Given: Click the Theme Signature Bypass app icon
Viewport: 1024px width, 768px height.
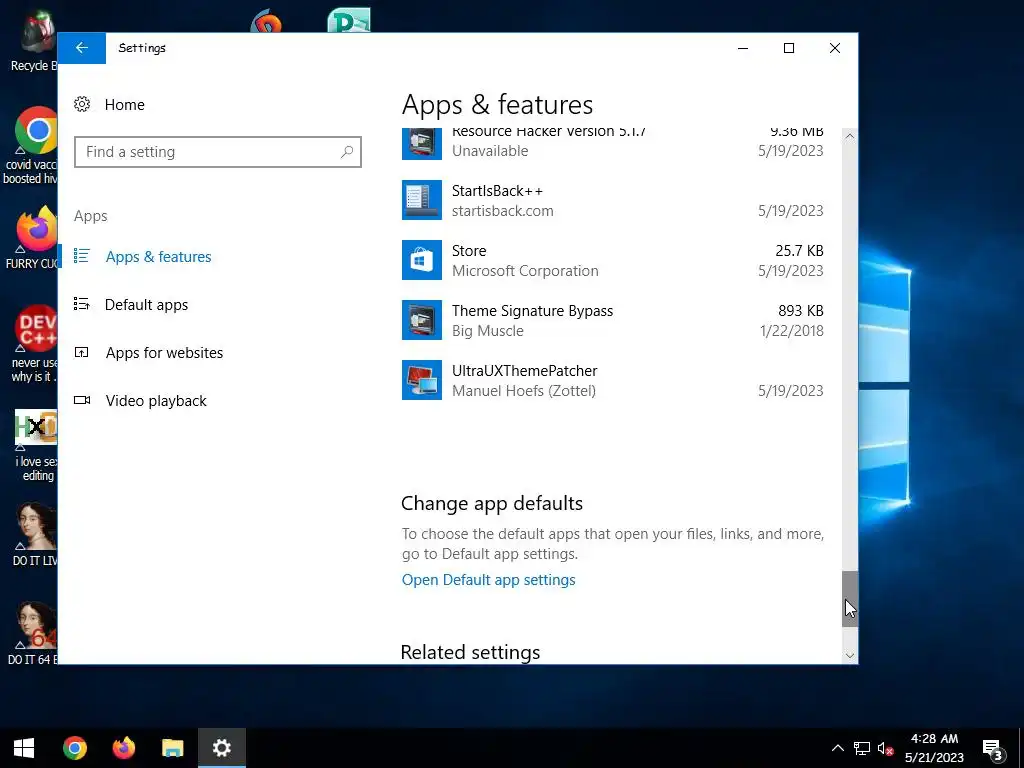Looking at the screenshot, I should click(421, 320).
